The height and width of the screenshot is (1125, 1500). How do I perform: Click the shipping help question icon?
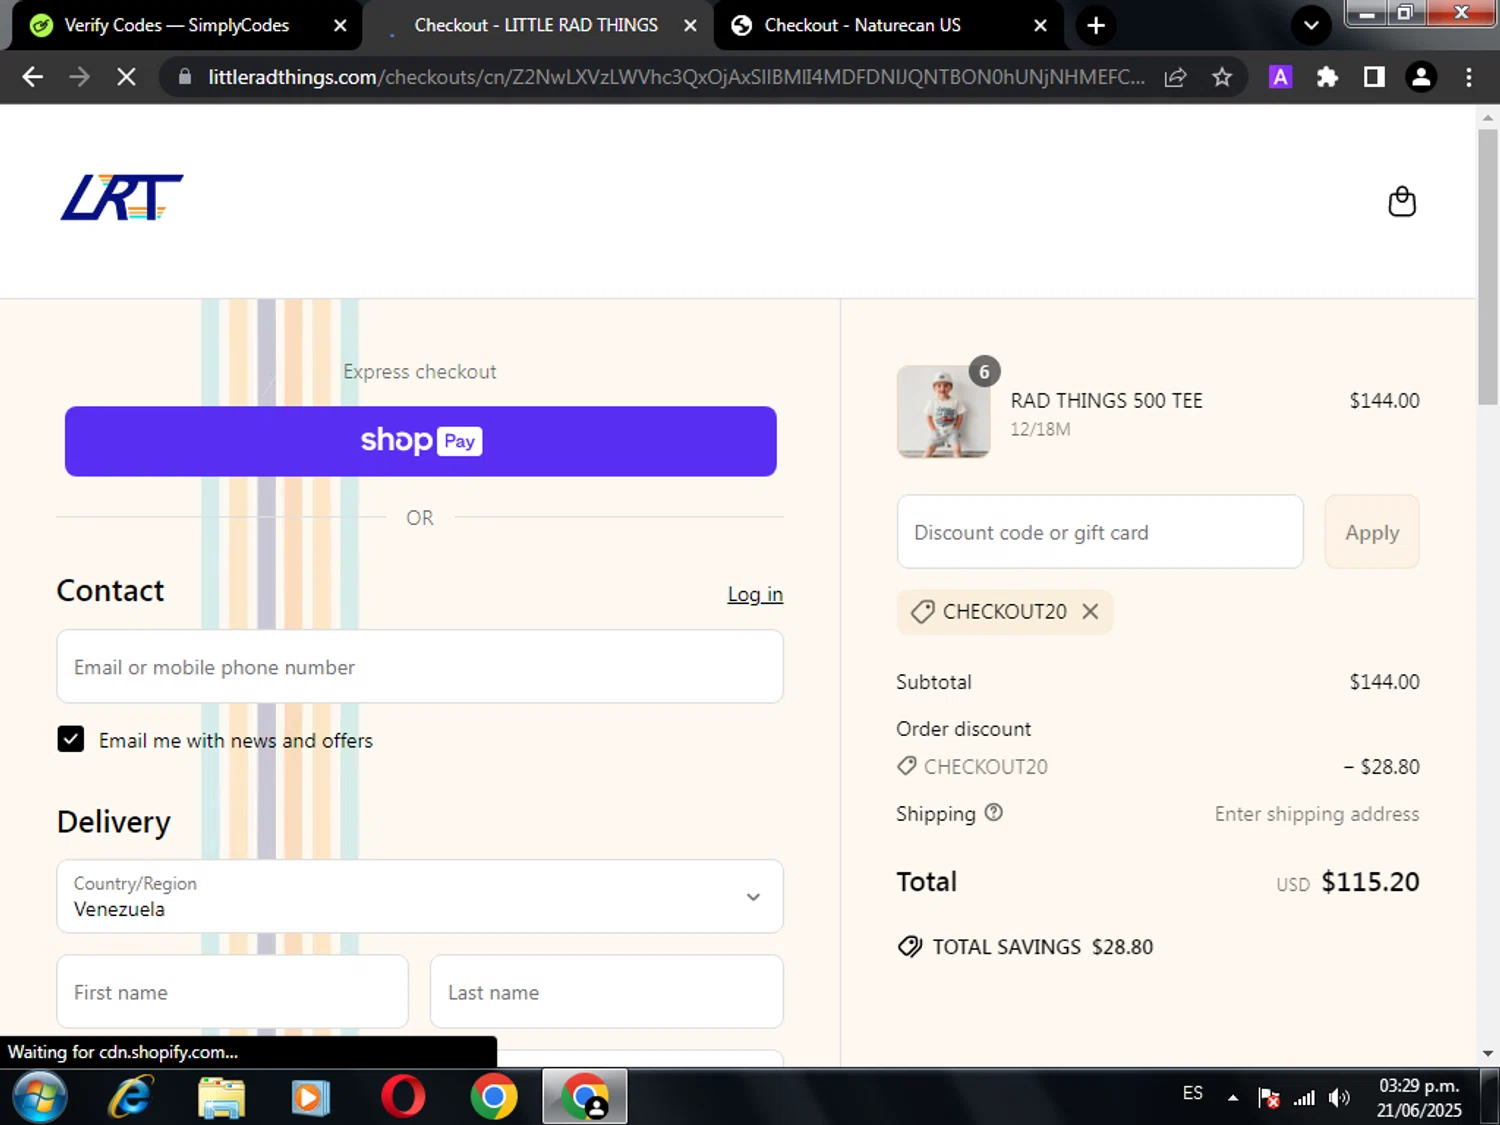[993, 813]
